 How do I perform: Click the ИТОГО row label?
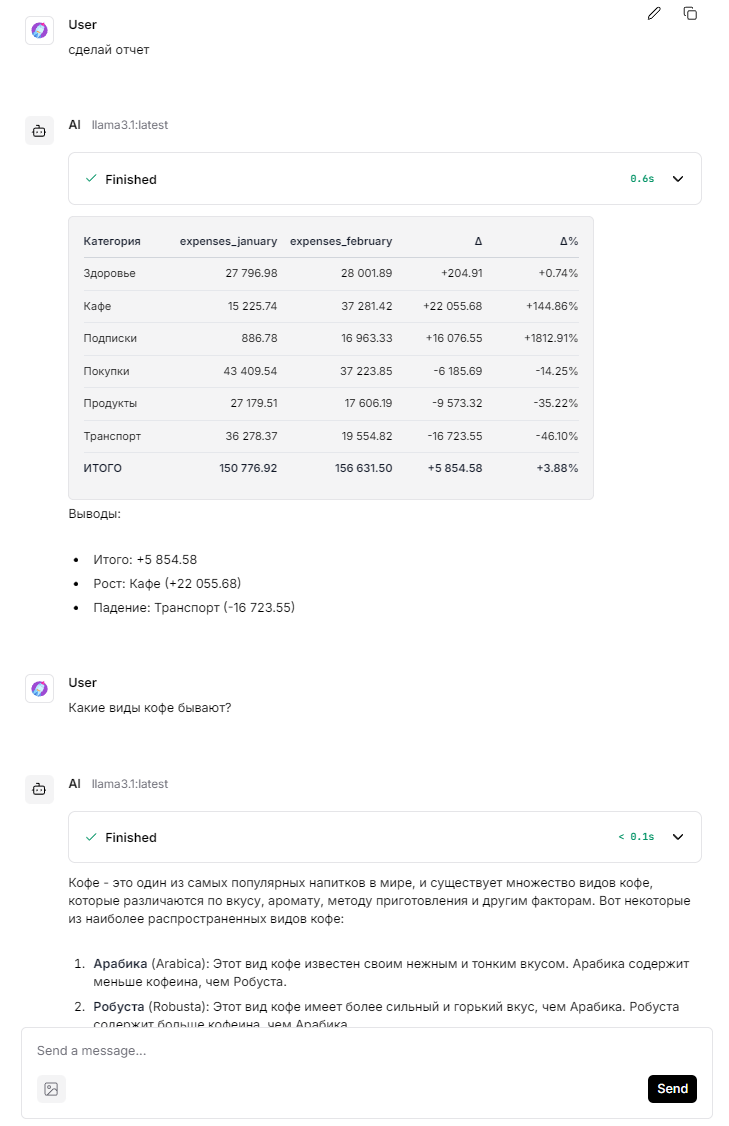pyautogui.click(x=102, y=468)
